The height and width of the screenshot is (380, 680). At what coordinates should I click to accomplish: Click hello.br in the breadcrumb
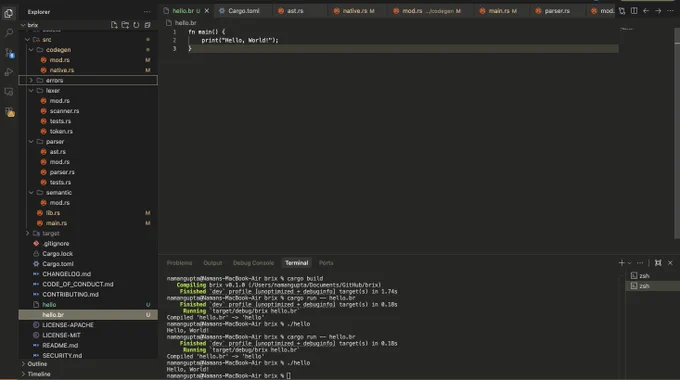pyautogui.click(x=185, y=23)
